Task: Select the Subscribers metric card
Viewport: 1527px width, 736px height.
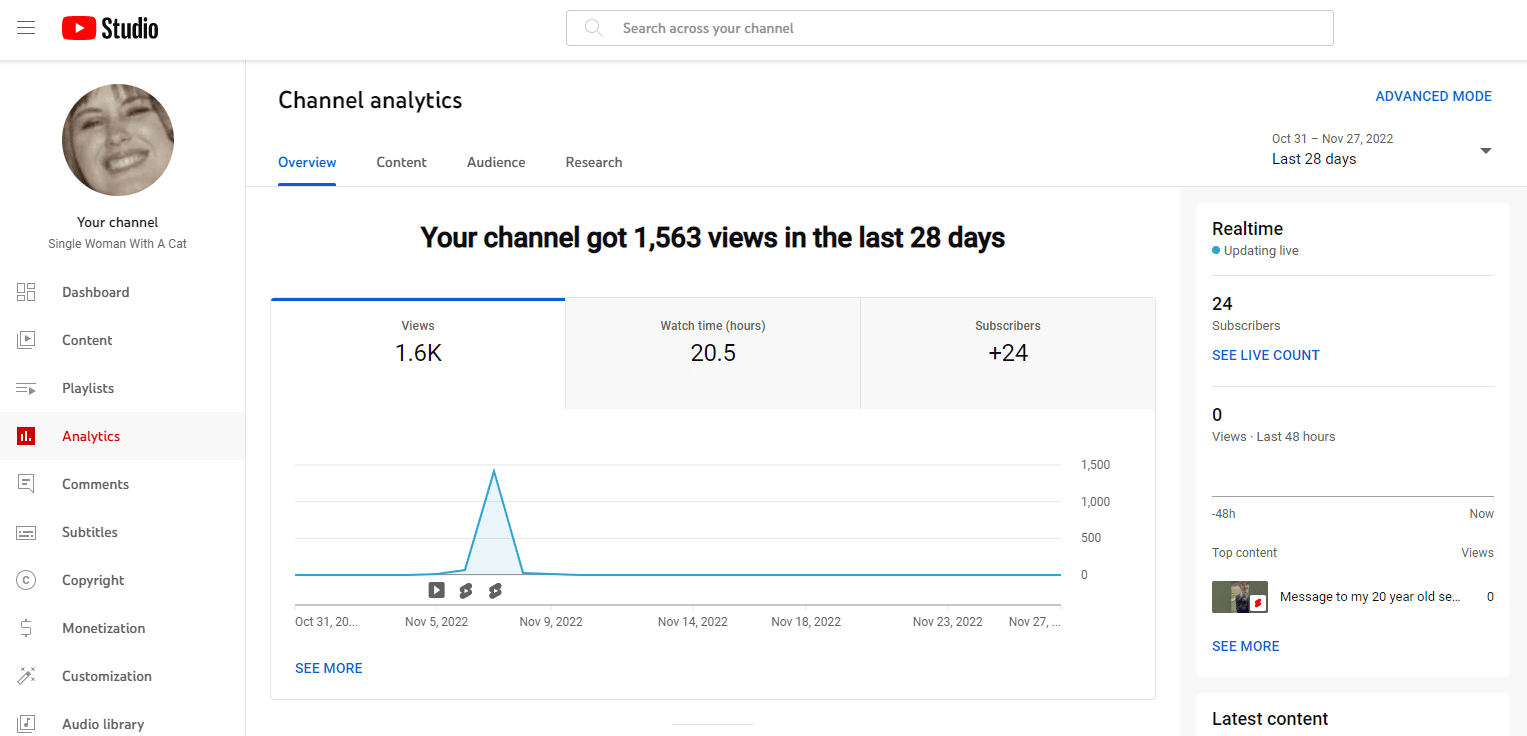Action: pos(1007,342)
